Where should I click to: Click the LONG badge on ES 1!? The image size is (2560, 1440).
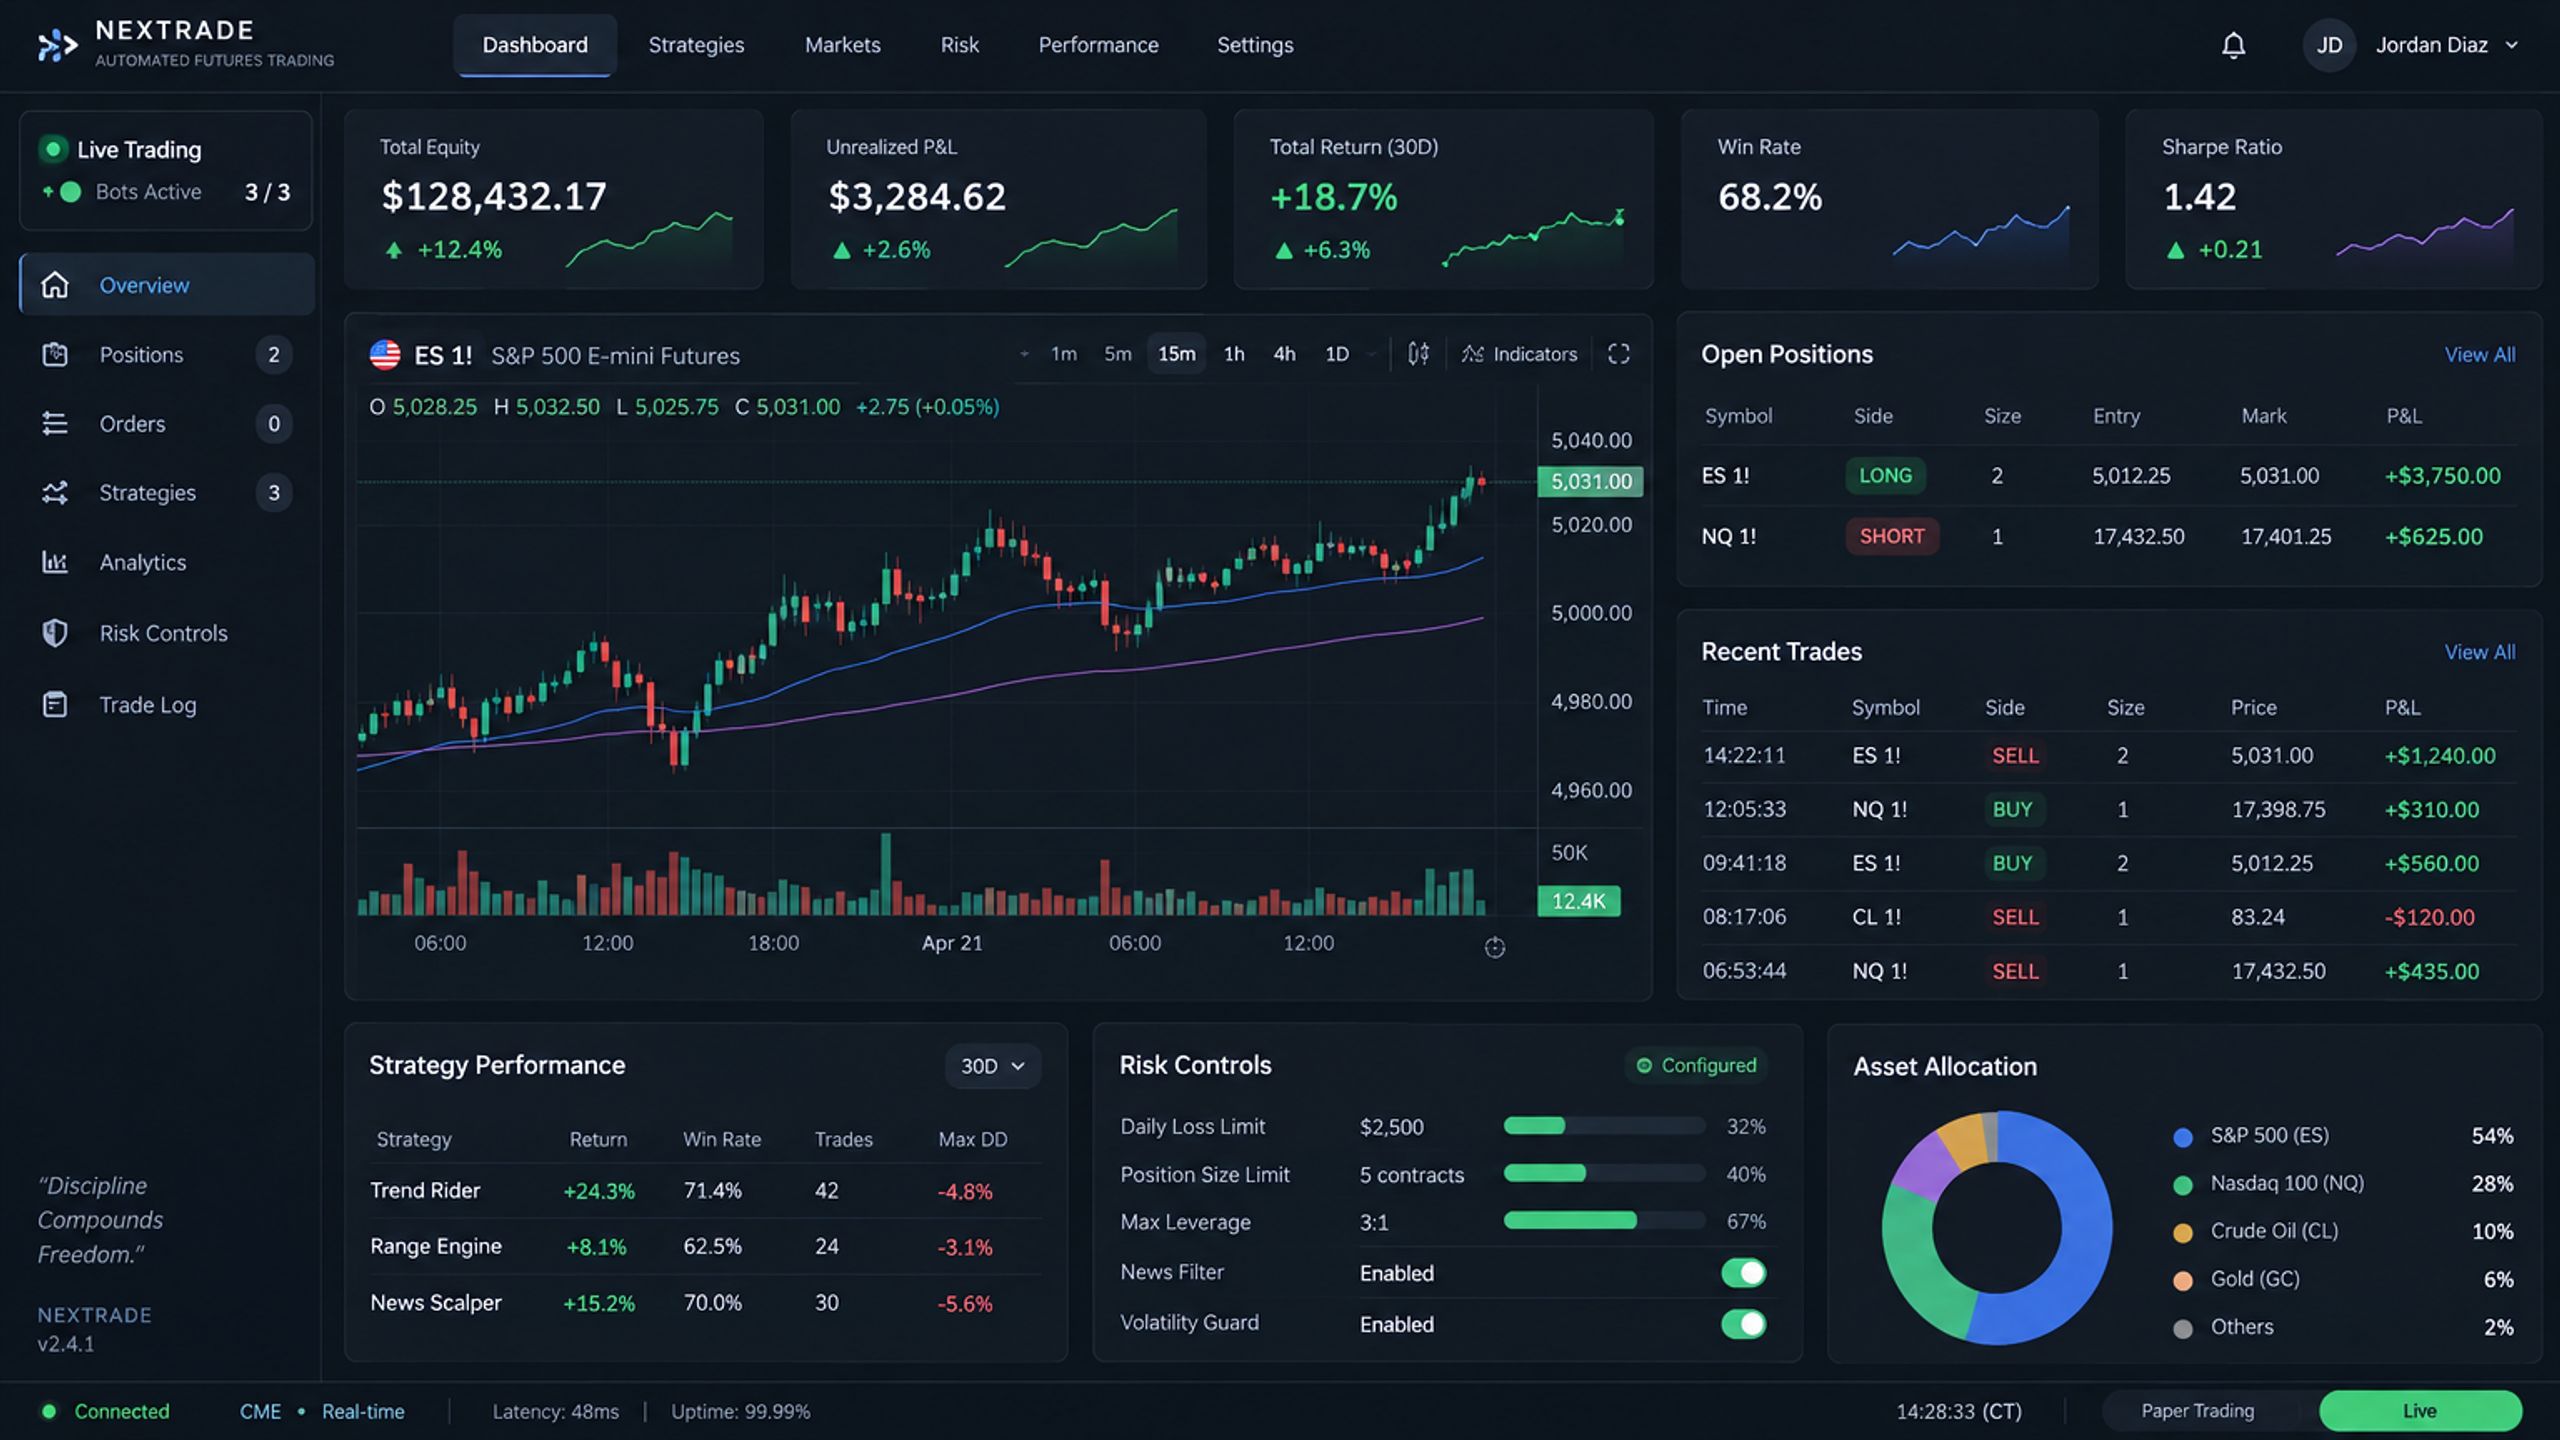(1885, 476)
